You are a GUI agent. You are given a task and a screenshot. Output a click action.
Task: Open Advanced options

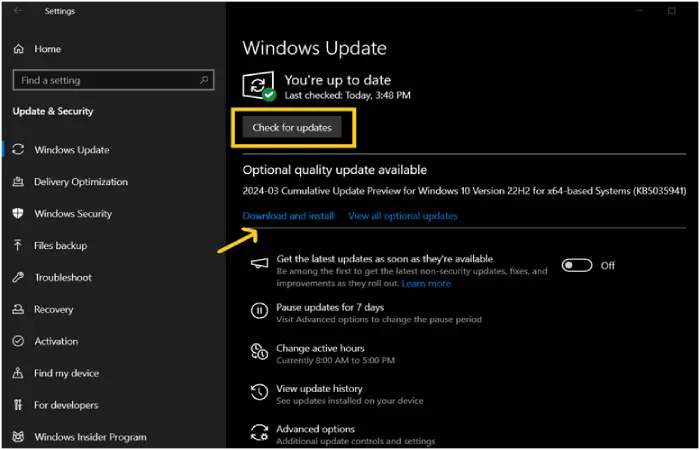[316, 429]
